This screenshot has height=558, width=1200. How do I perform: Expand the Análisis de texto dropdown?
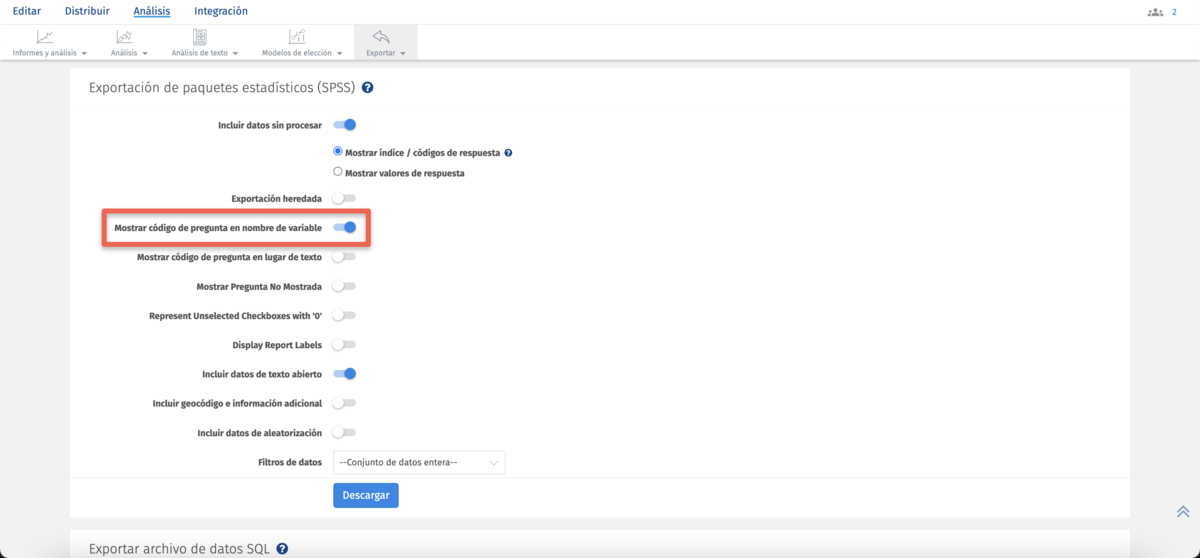tap(205, 53)
